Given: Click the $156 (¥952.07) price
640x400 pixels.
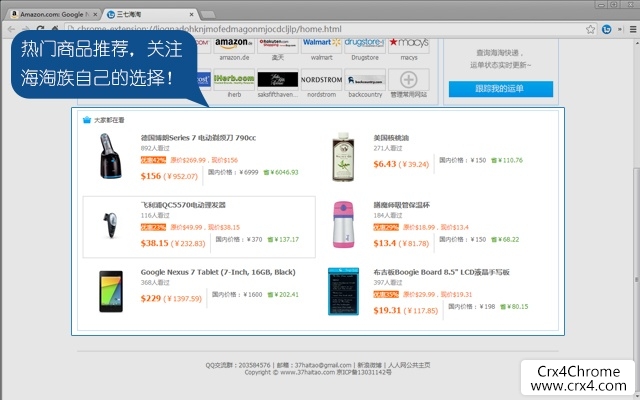Looking at the screenshot, I should pyautogui.click(x=169, y=176).
